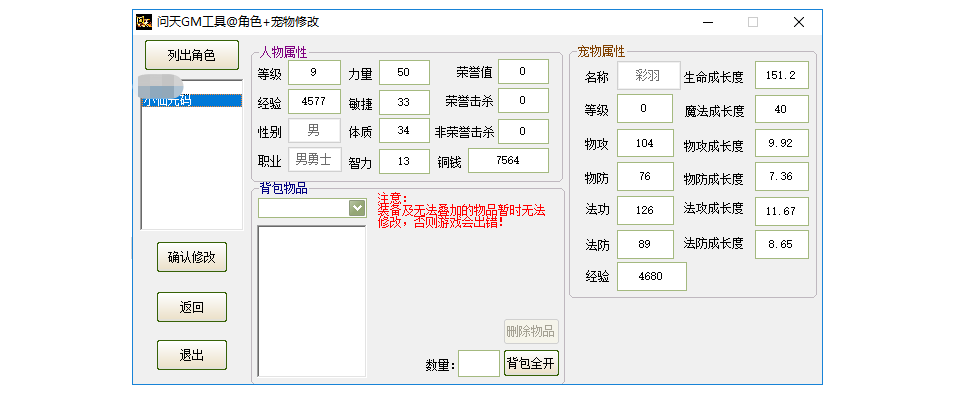
Task: Edit 物防成长度 field showing 7.36
Action: (x=782, y=176)
